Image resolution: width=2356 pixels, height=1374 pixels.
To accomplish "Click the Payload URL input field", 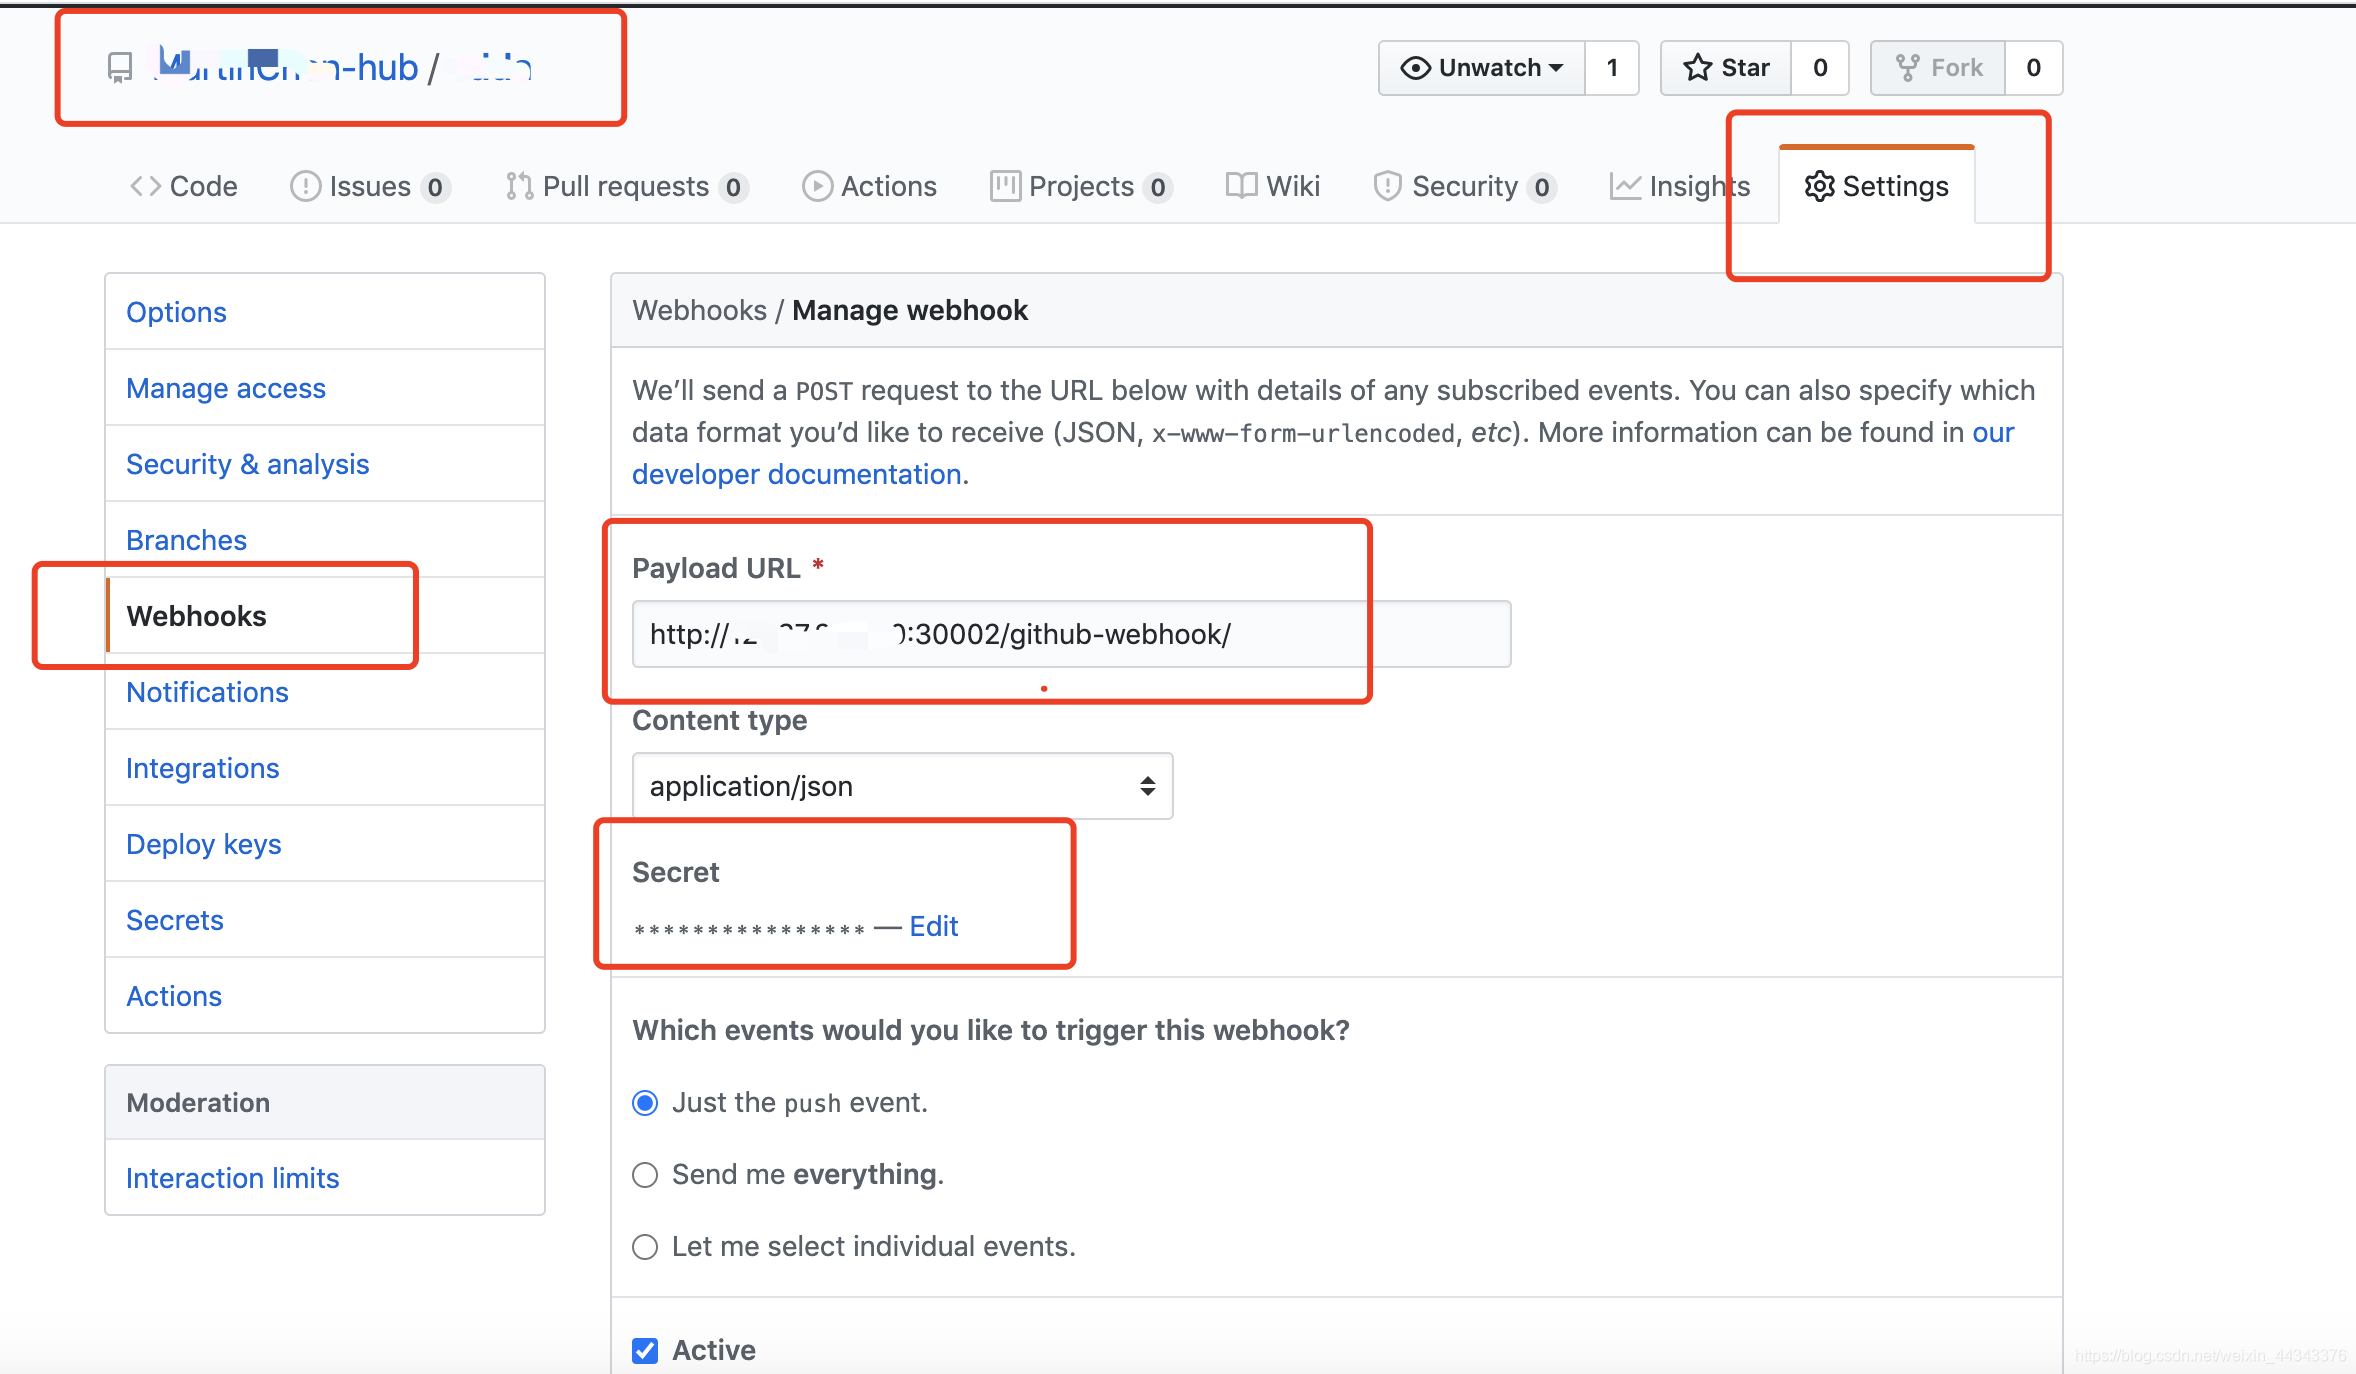I will (1070, 634).
